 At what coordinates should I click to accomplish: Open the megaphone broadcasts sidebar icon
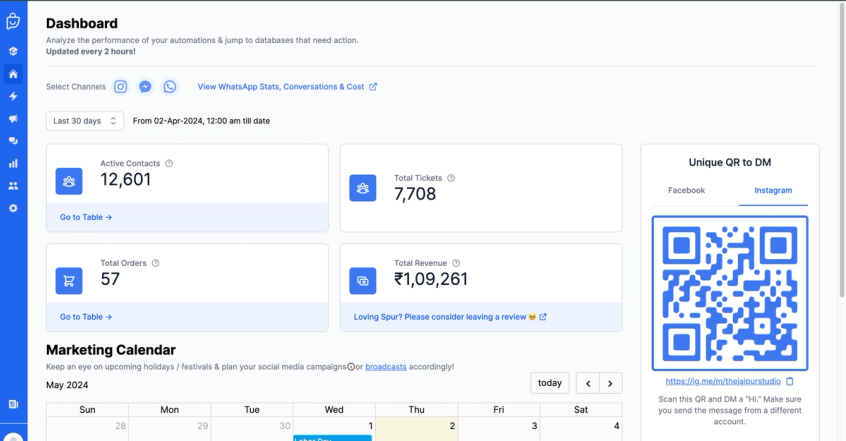pyautogui.click(x=13, y=118)
